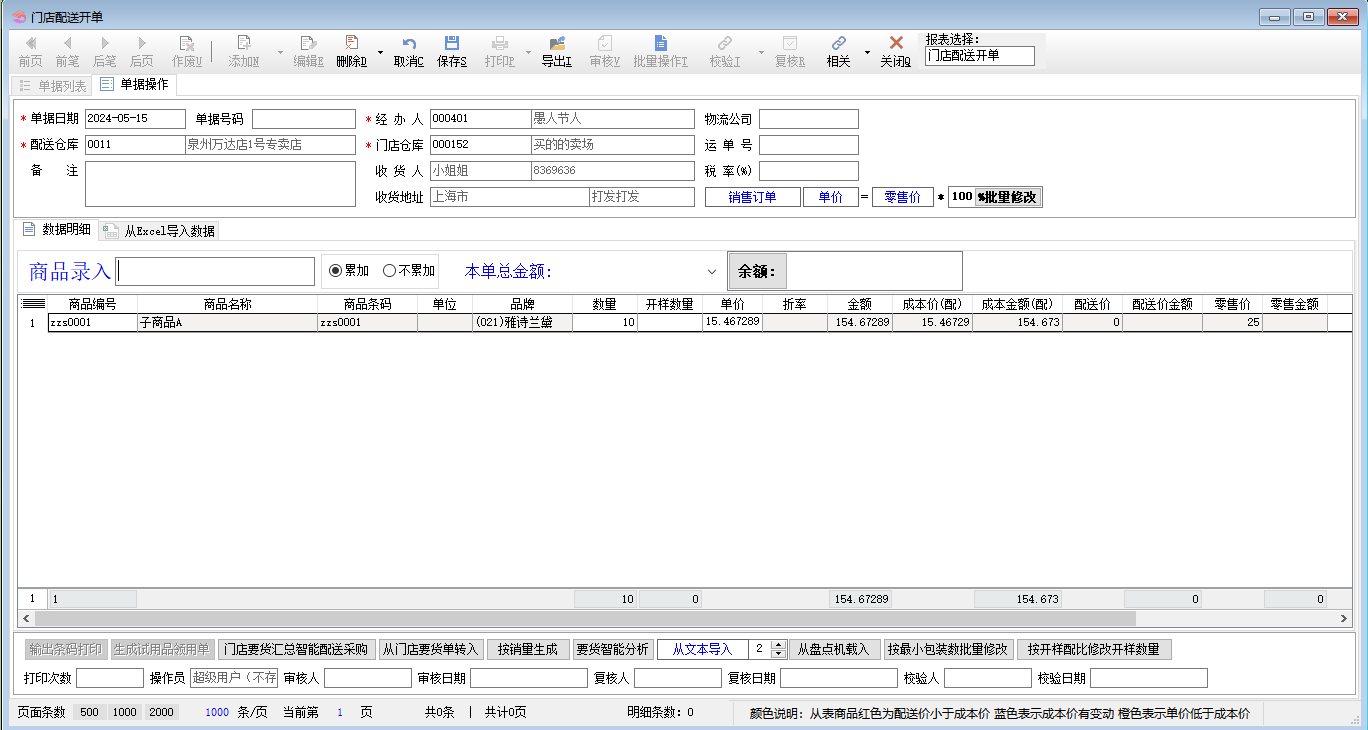Viewport: 1368px width, 730px height.
Task: Click the 单据日期 date field
Action: click(135, 118)
